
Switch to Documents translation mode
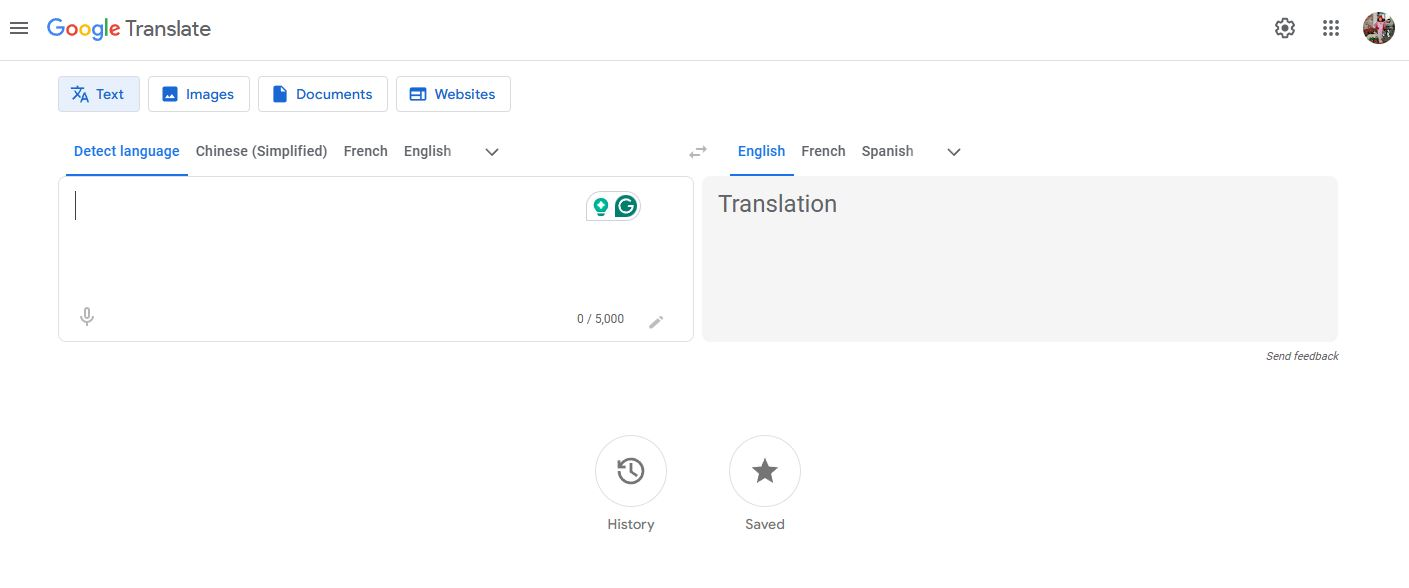[322, 94]
